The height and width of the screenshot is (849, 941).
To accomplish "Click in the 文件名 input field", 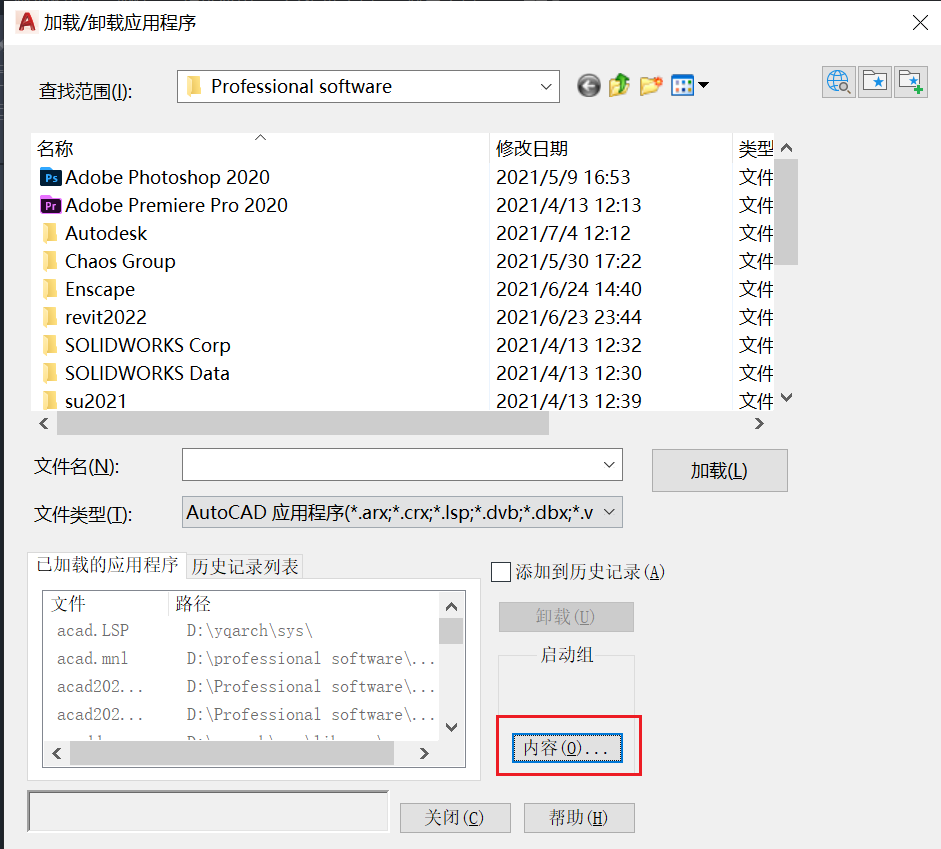I will tap(390, 464).
